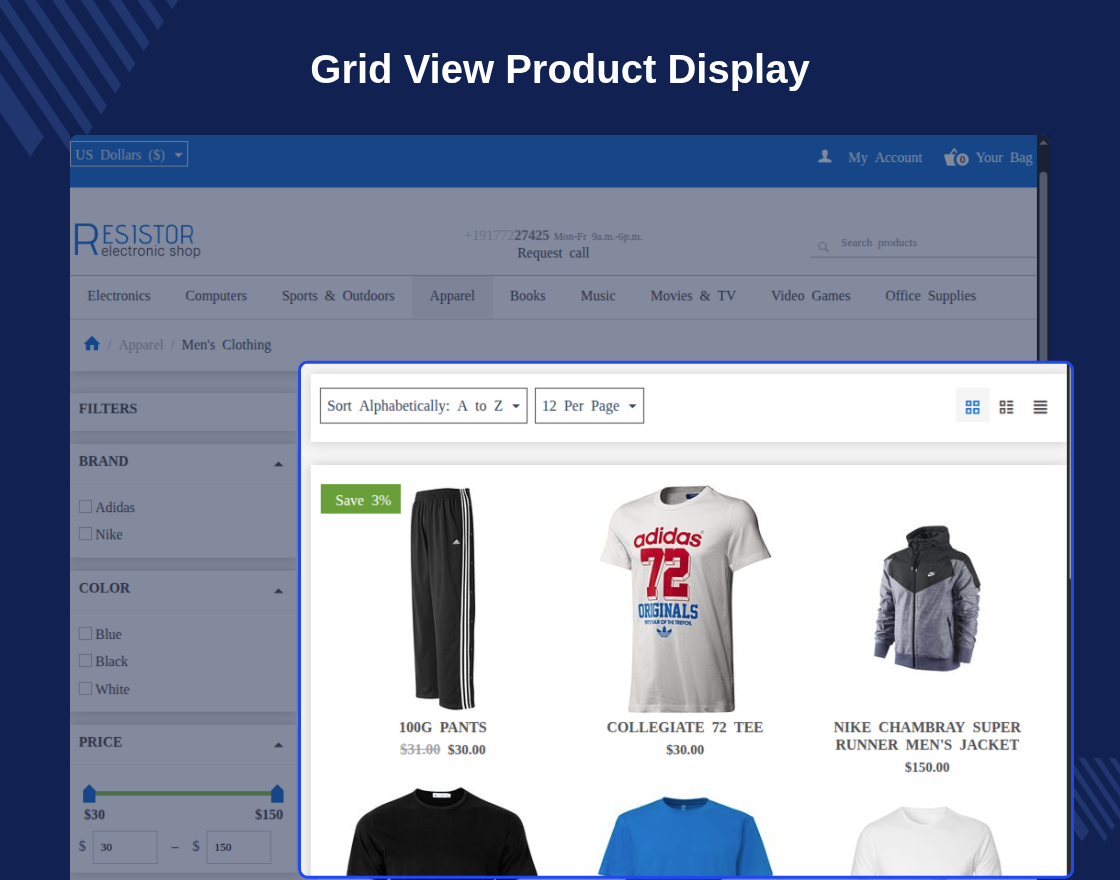Image resolution: width=1120 pixels, height=880 pixels.
Task: Check the Black color filter
Action: point(85,661)
